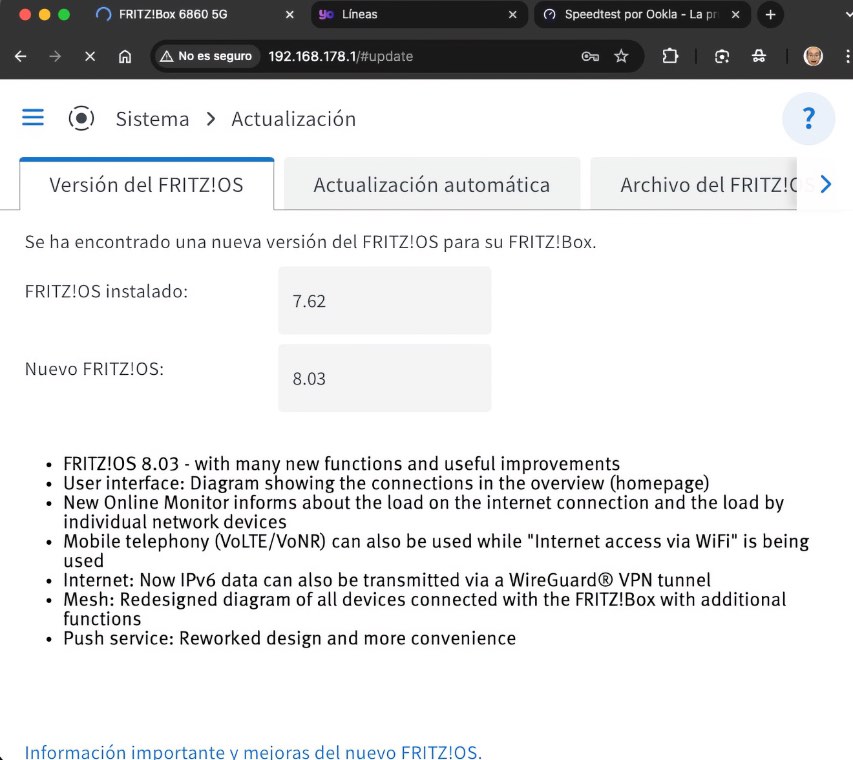Click the 'Nuevo FRITZ!OS:' label
853x760 pixels.
pyautogui.click(x=94, y=369)
